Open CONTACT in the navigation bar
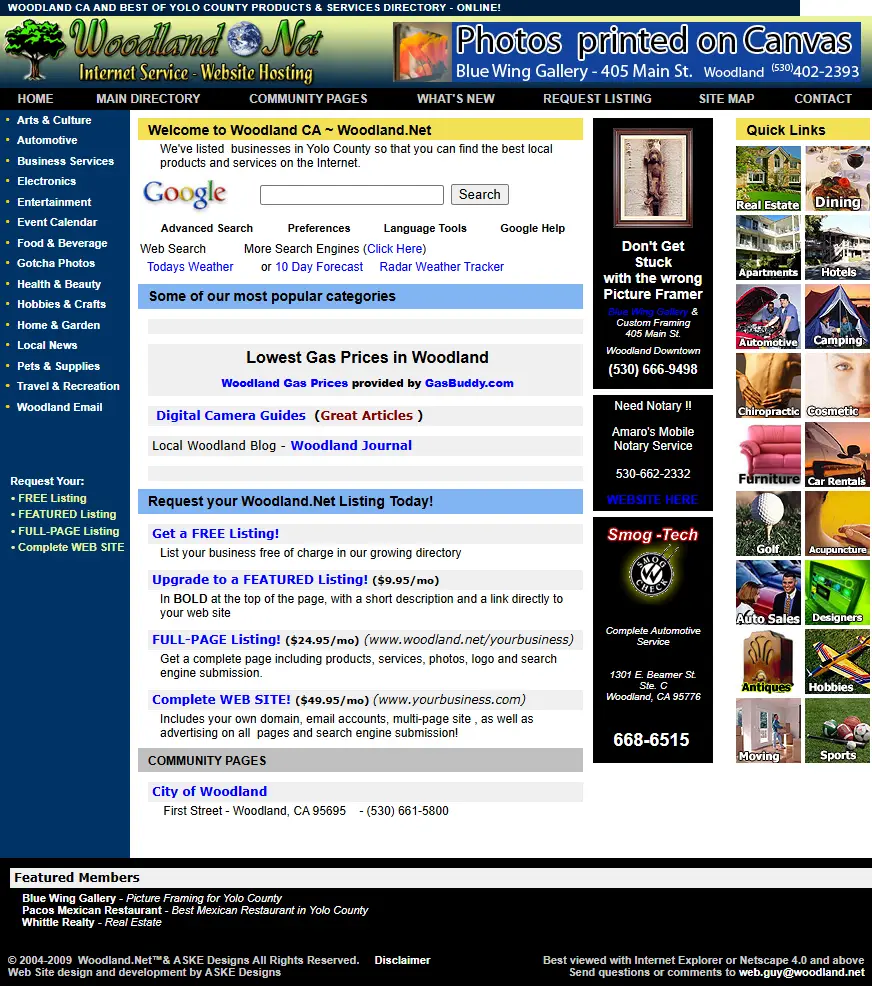The width and height of the screenshot is (872, 986). 823,99
